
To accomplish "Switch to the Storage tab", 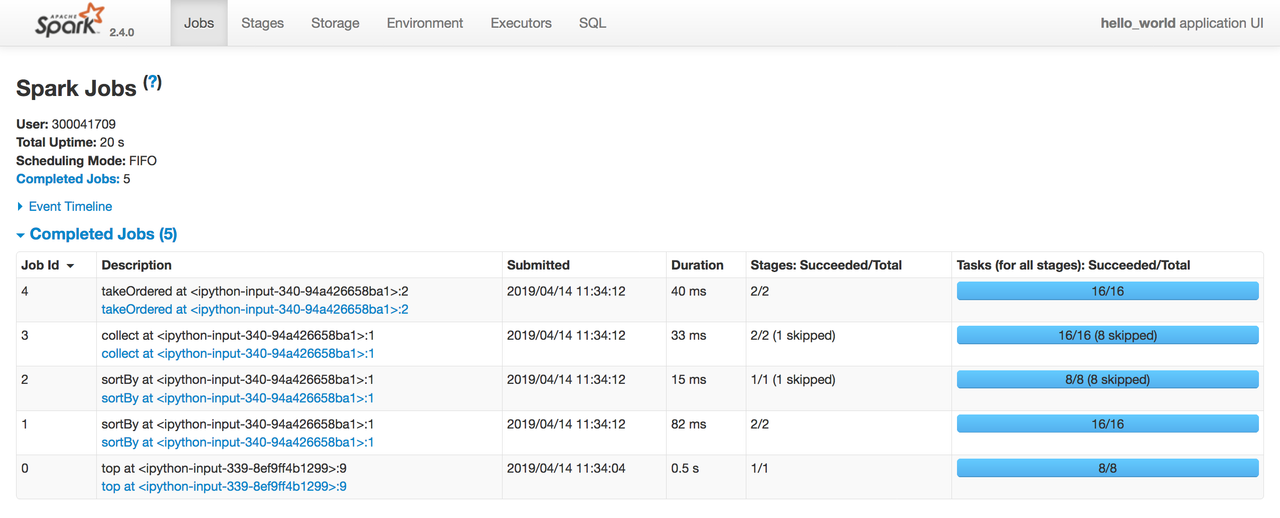I will click(x=335, y=23).
